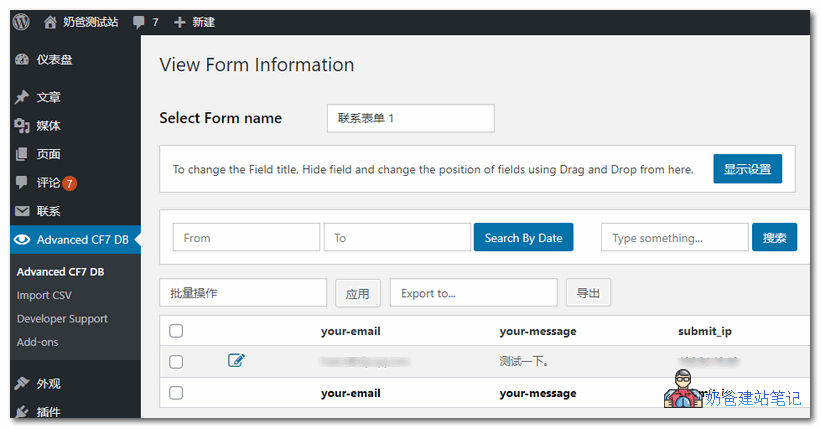Image resolution: width=821 pixels, height=429 pixels.
Task: Click the comments bubble icon in admin bar
Action: coord(138,22)
